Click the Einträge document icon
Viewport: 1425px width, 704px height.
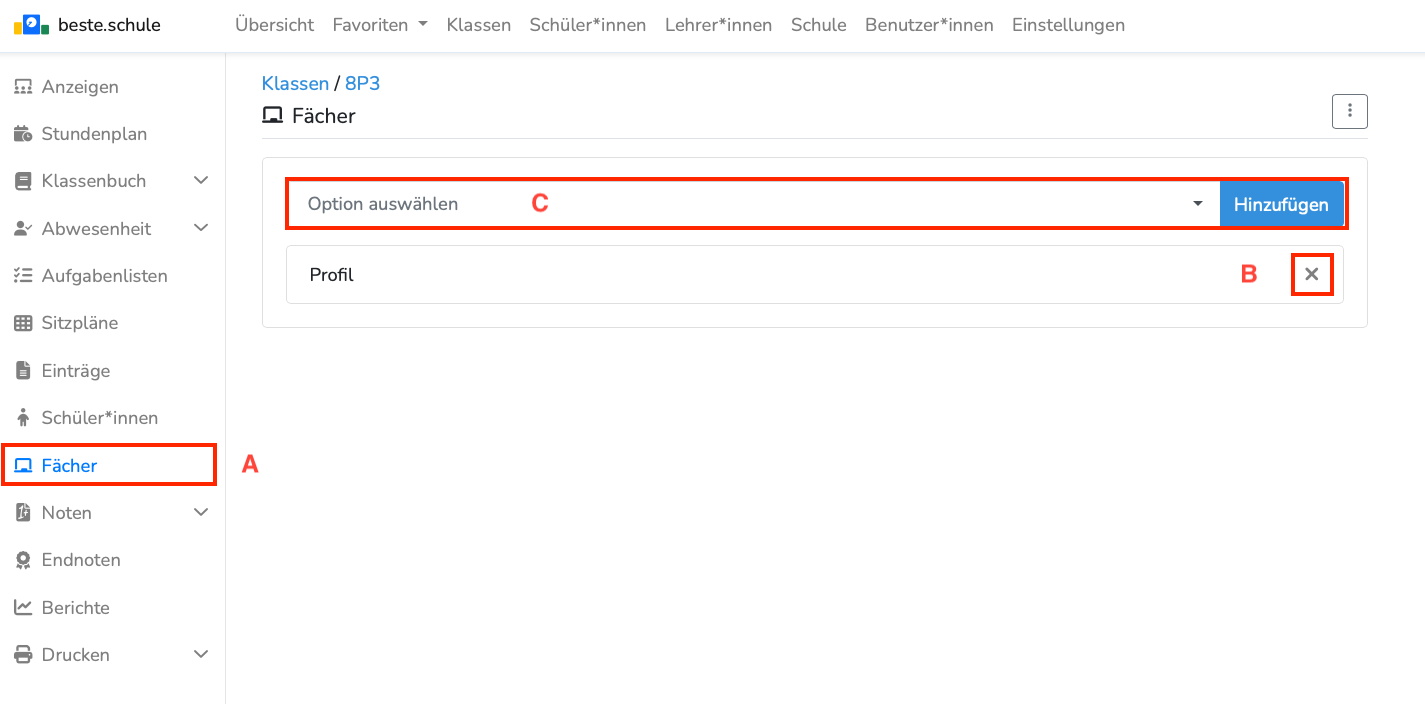(x=22, y=371)
